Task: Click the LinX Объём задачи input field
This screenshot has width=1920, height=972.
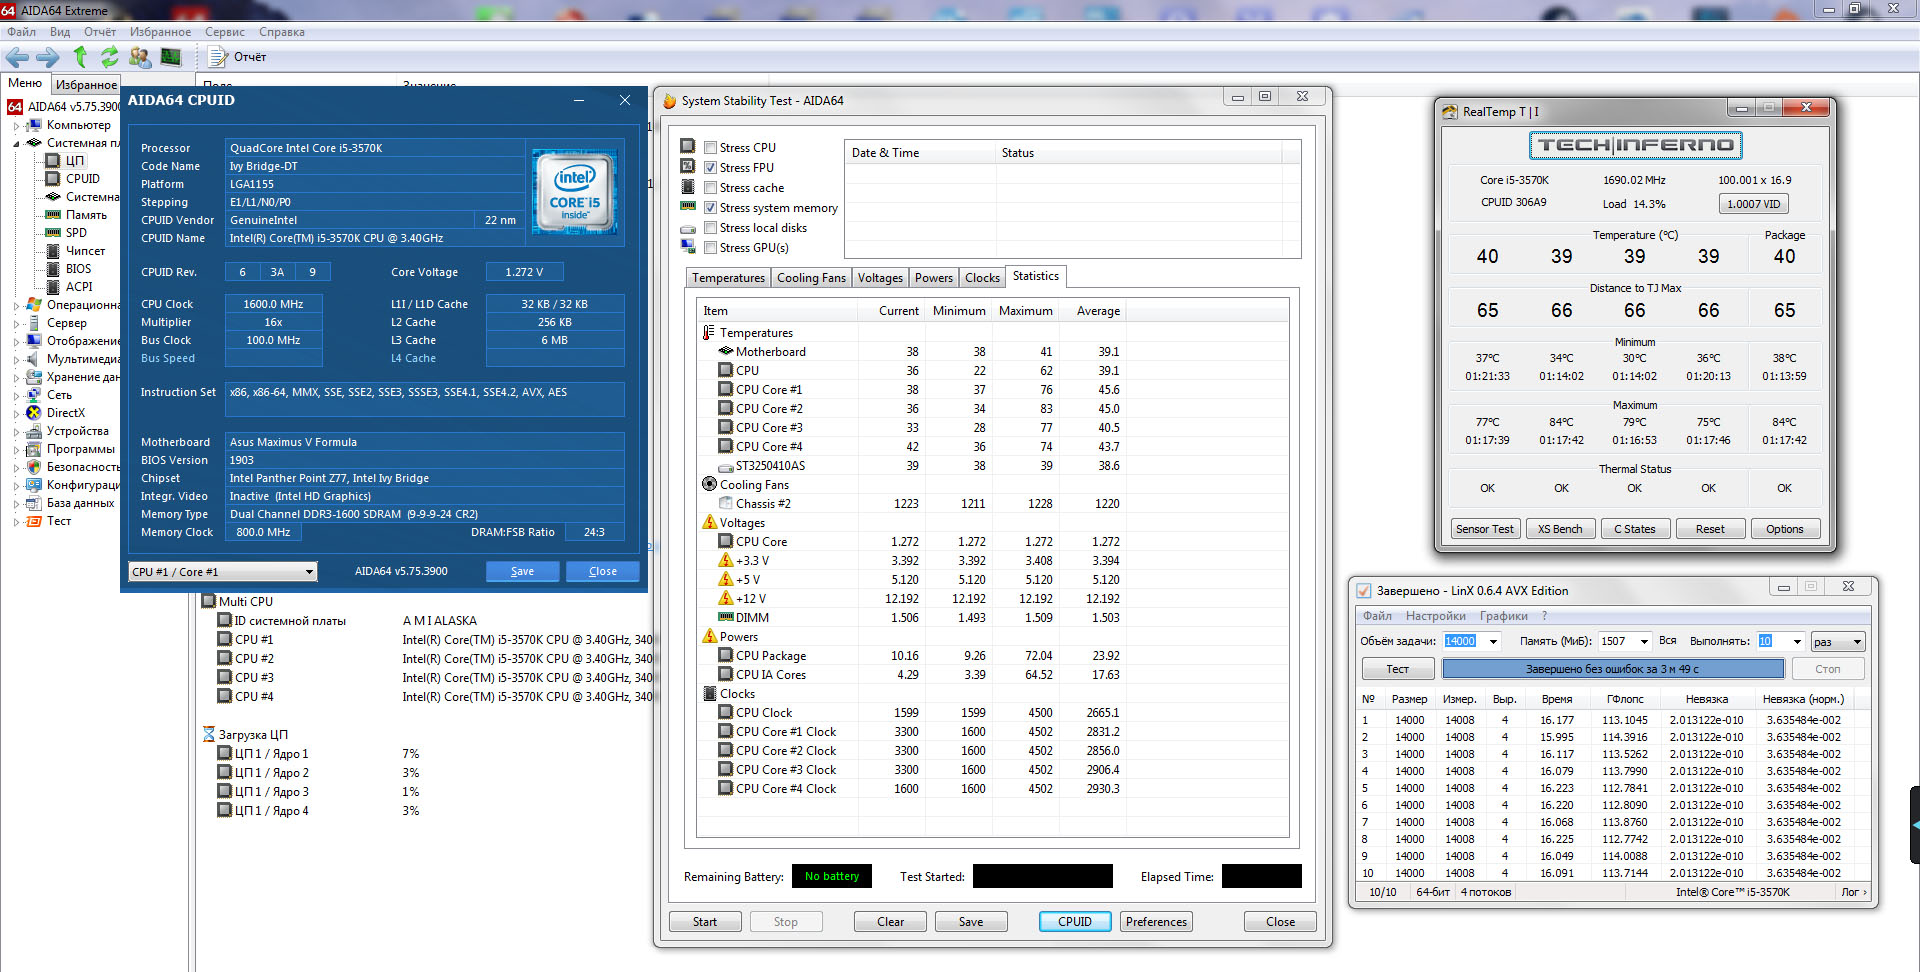Action: [1464, 642]
